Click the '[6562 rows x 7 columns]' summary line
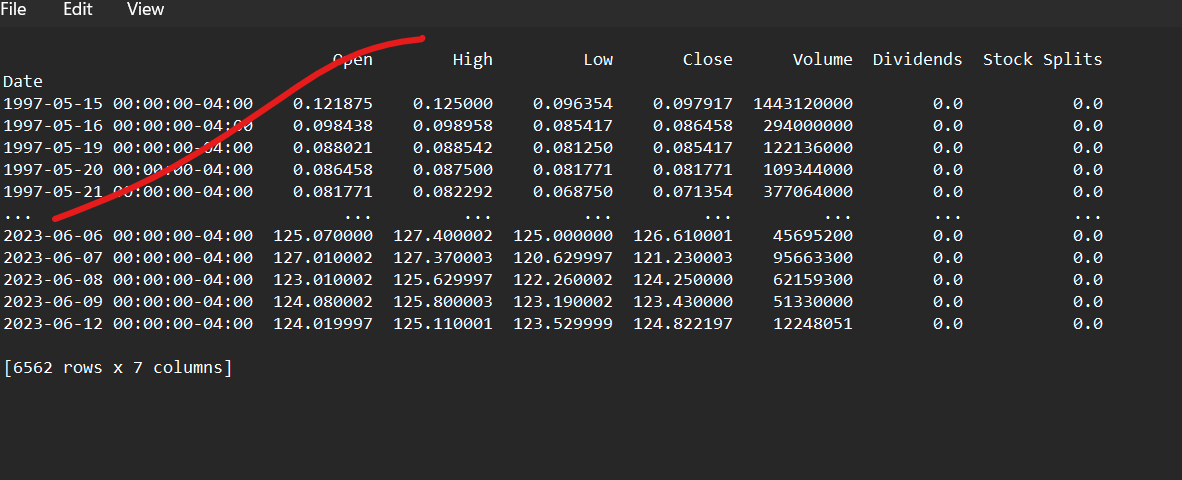Viewport: 1182px width, 480px height. click(118, 367)
